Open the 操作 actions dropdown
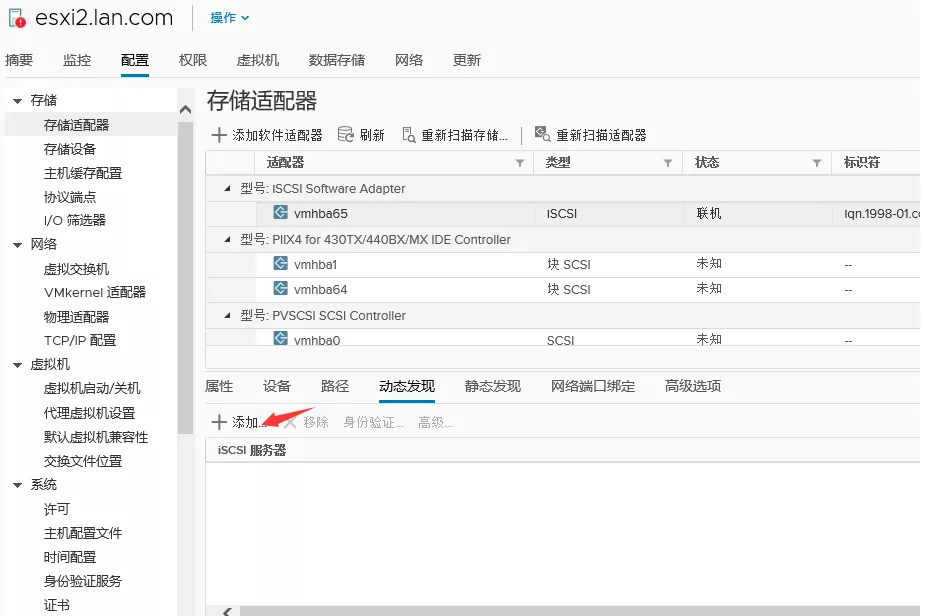The width and height of the screenshot is (927, 616). pyautogui.click(x=230, y=18)
